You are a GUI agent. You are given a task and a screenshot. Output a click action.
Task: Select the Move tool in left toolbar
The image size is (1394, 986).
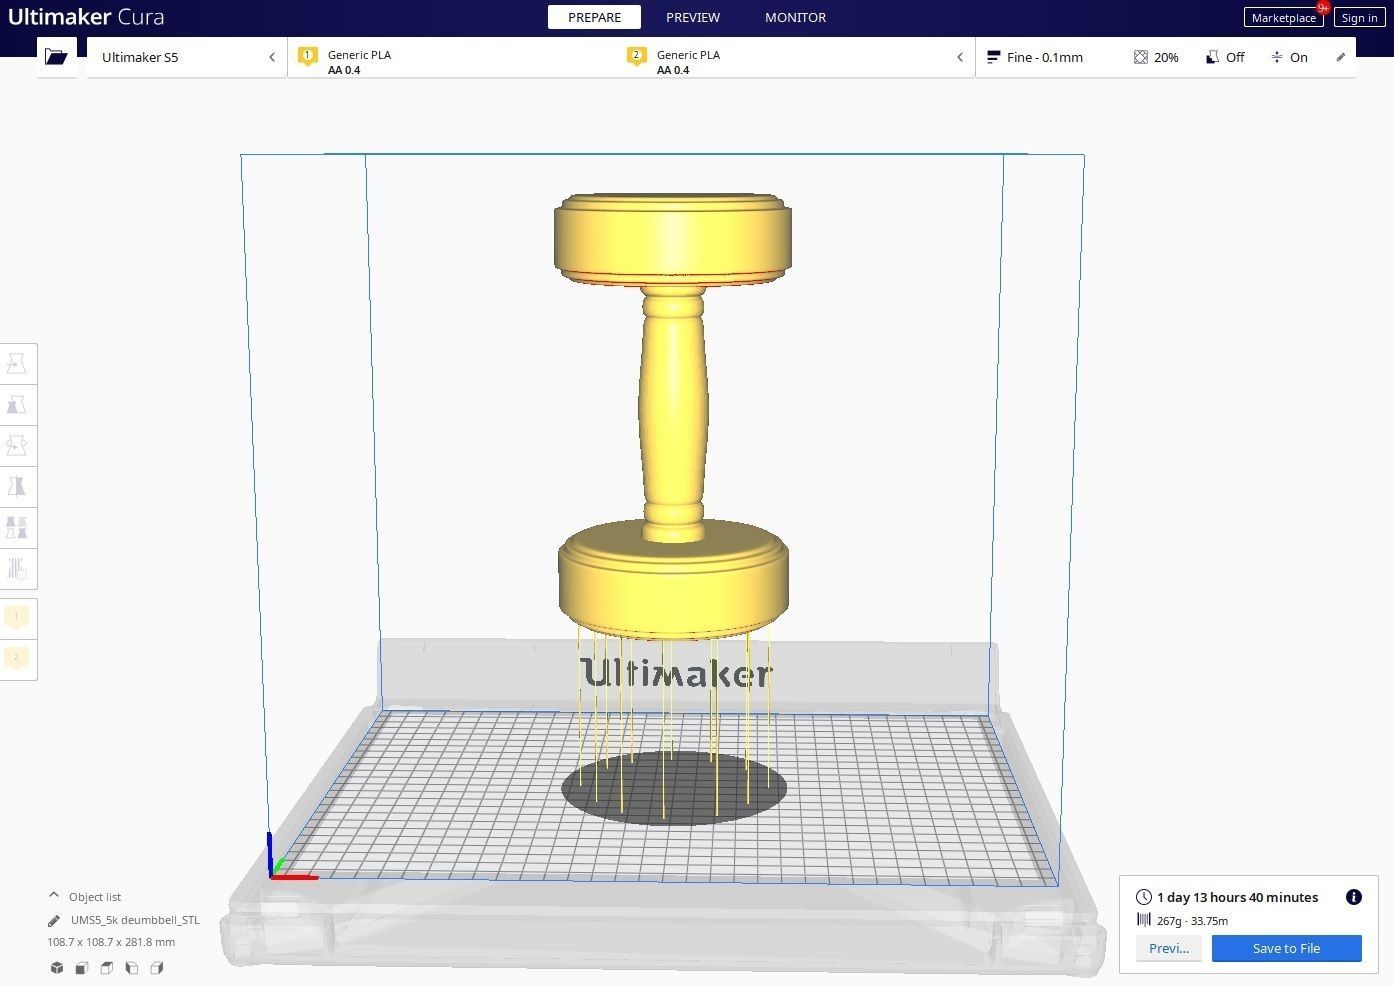click(17, 364)
